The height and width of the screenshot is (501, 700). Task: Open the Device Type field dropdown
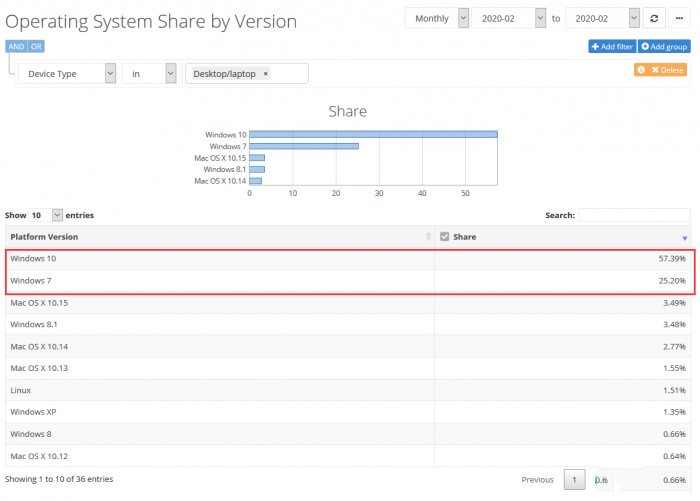click(68, 74)
